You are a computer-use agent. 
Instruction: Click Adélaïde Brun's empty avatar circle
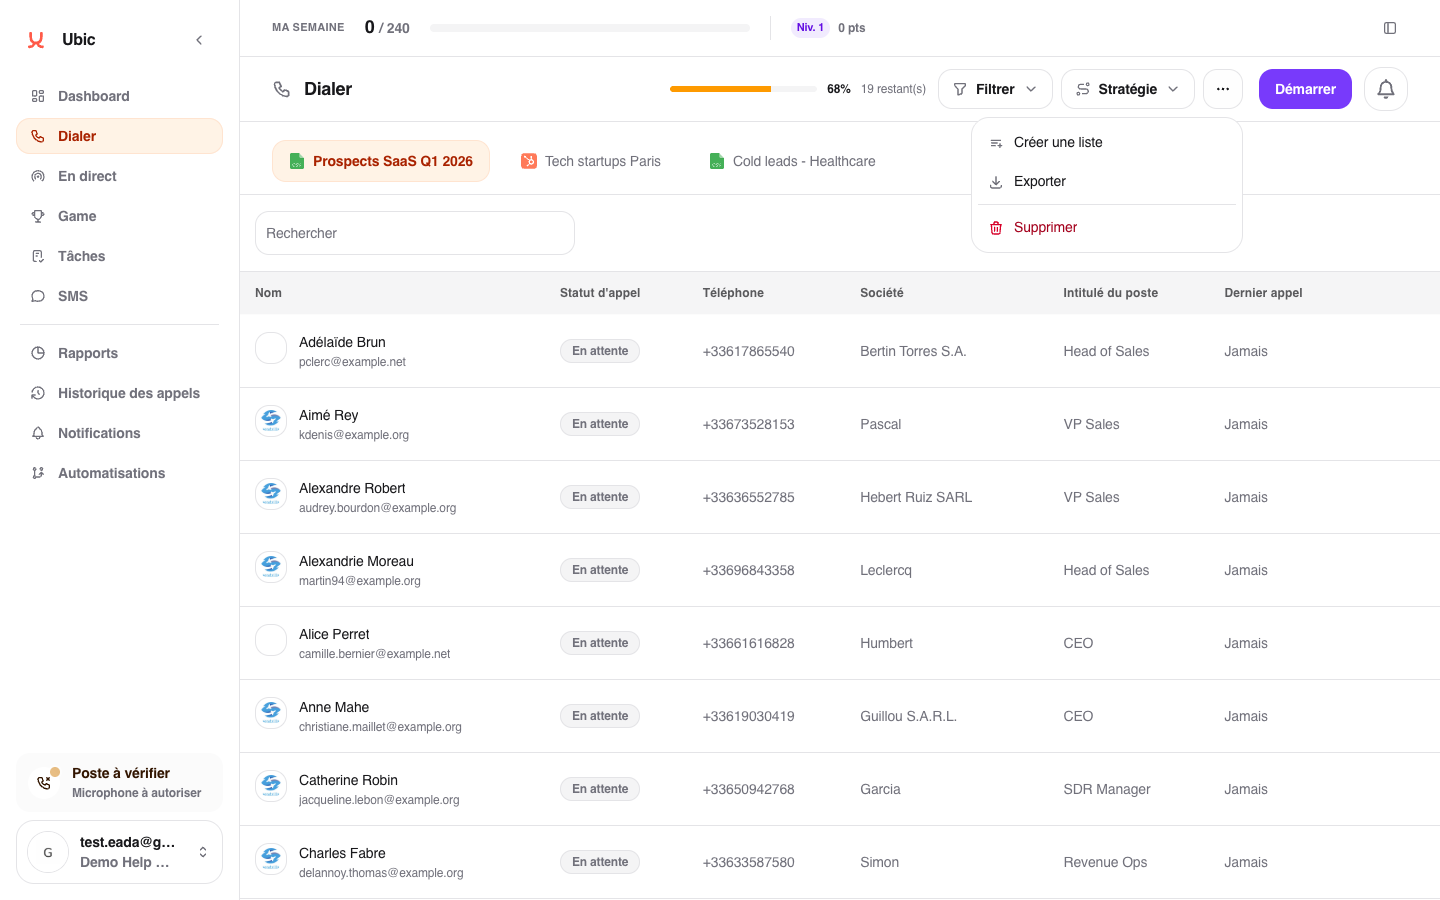pyautogui.click(x=271, y=348)
